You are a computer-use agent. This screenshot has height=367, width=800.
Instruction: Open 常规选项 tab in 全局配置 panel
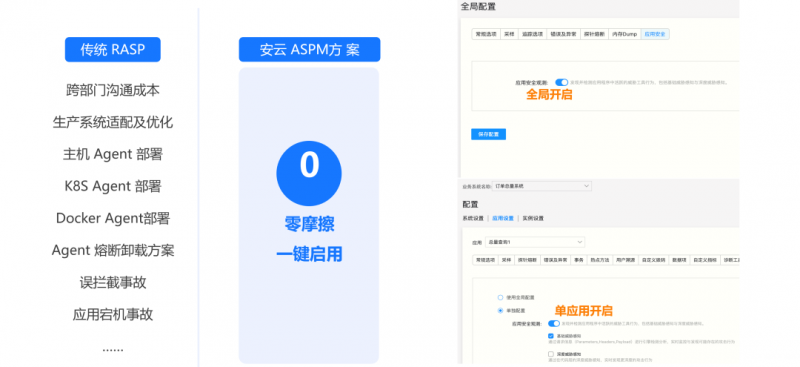[x=486, y=34]
